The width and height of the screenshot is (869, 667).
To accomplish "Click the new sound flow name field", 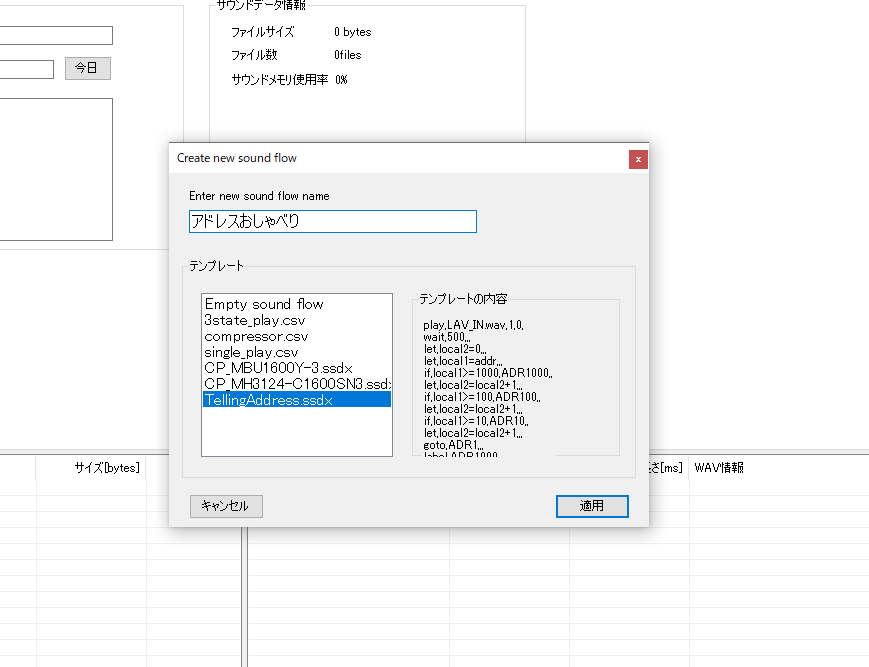I will coord(332,222).
